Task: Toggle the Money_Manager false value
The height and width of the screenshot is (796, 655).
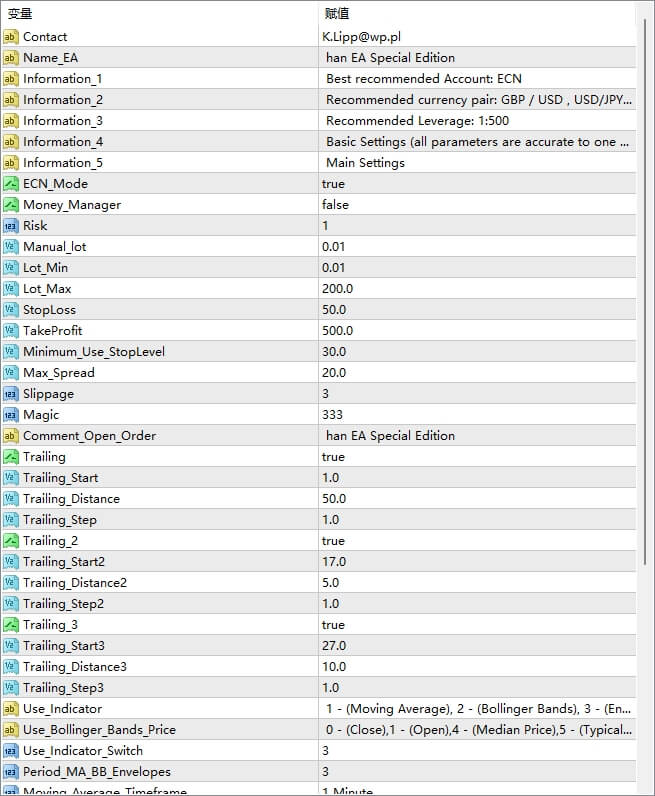Action: coord(336,205)
